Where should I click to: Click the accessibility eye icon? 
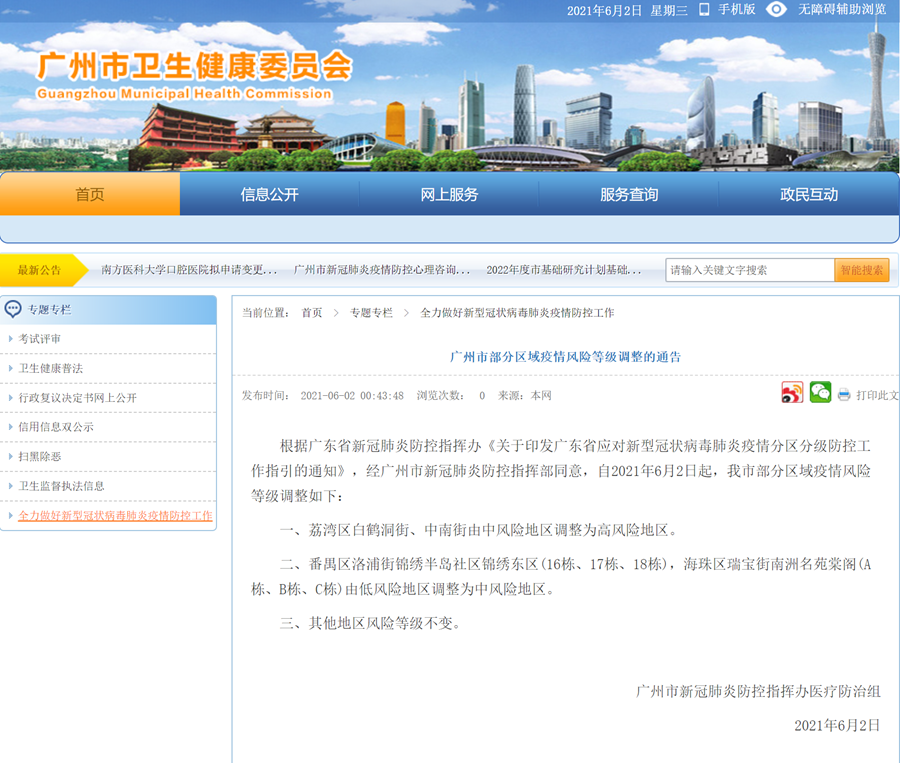776,10
